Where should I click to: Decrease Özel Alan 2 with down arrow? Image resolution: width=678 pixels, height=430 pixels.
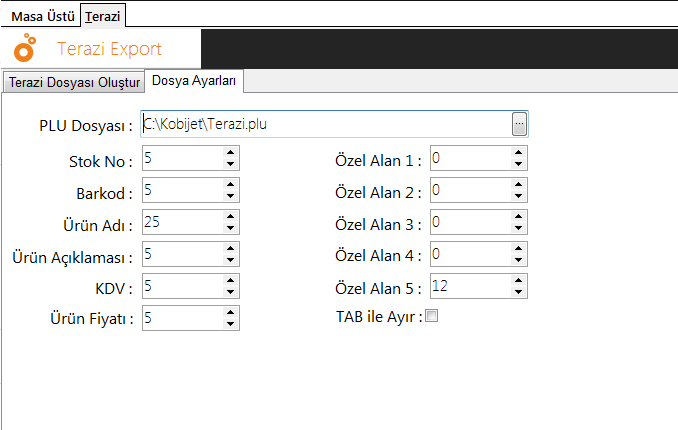(x=518, y=196)
